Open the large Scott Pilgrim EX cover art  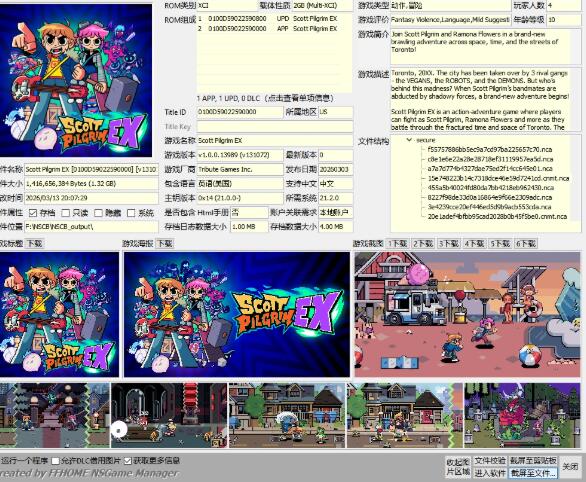[x=75, y=80]
